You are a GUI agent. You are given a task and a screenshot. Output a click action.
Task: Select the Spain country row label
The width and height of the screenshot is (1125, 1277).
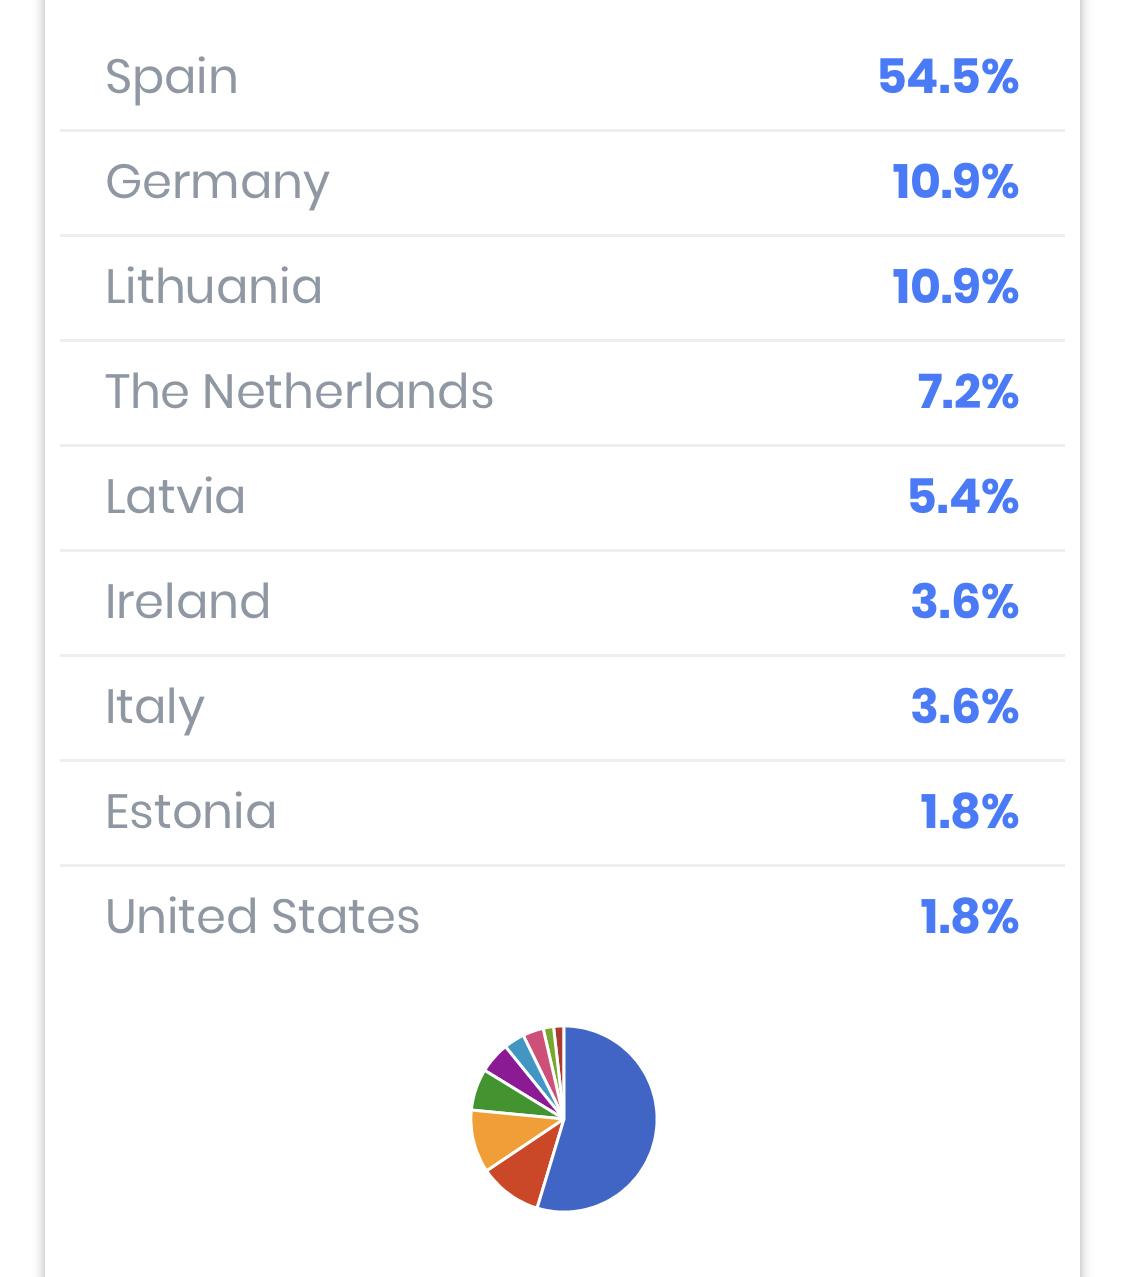point(172,77)
